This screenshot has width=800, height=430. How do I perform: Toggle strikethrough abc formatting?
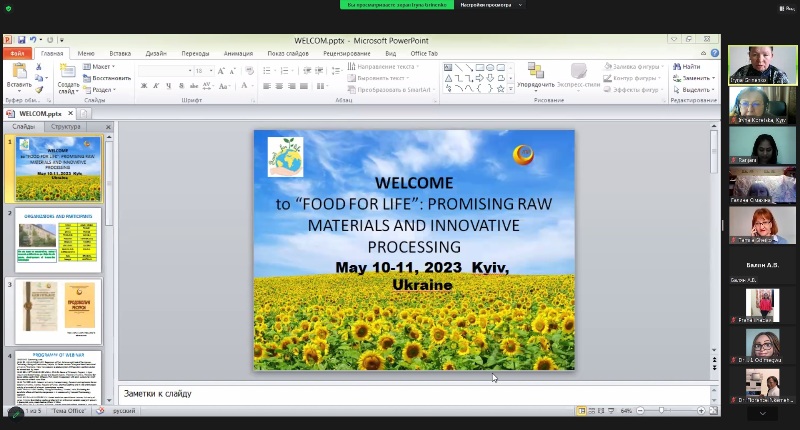click(x=194, y=86)
